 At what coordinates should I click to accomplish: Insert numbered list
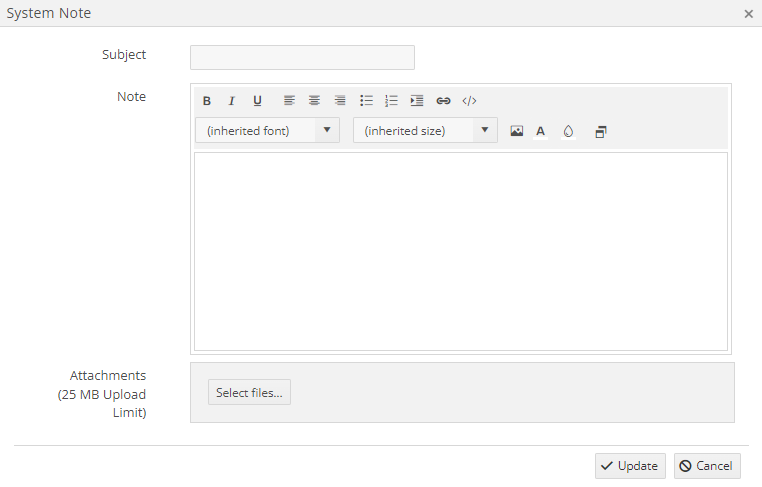point(391,101)
